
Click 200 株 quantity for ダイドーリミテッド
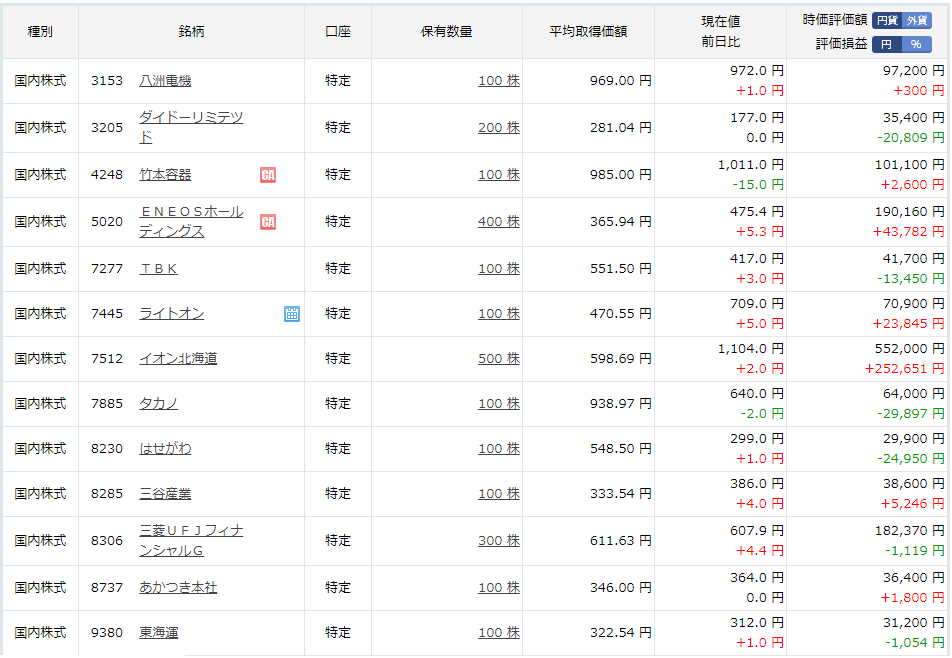click(x=499, y=127)
